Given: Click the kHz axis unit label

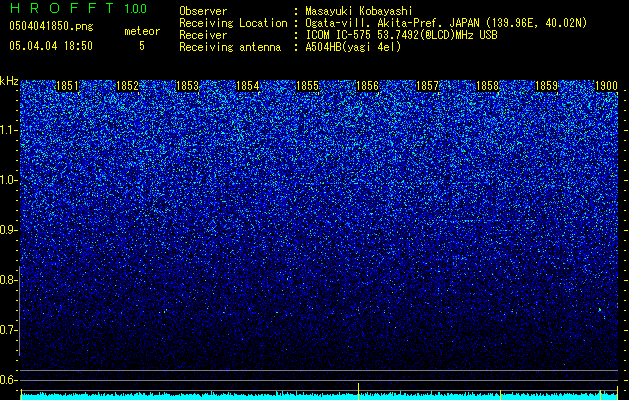Looking at the screenshot, I should pyautogui.click(x=10, y=81).
